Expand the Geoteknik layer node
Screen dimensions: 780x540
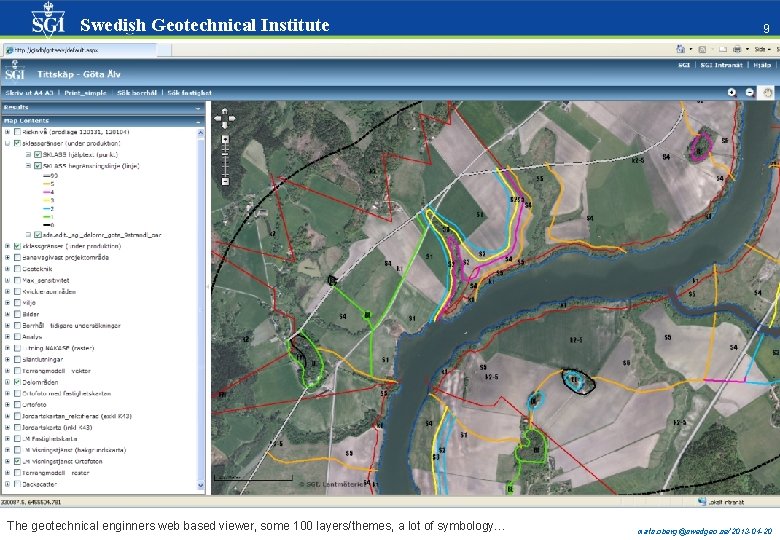coord(7,269)
